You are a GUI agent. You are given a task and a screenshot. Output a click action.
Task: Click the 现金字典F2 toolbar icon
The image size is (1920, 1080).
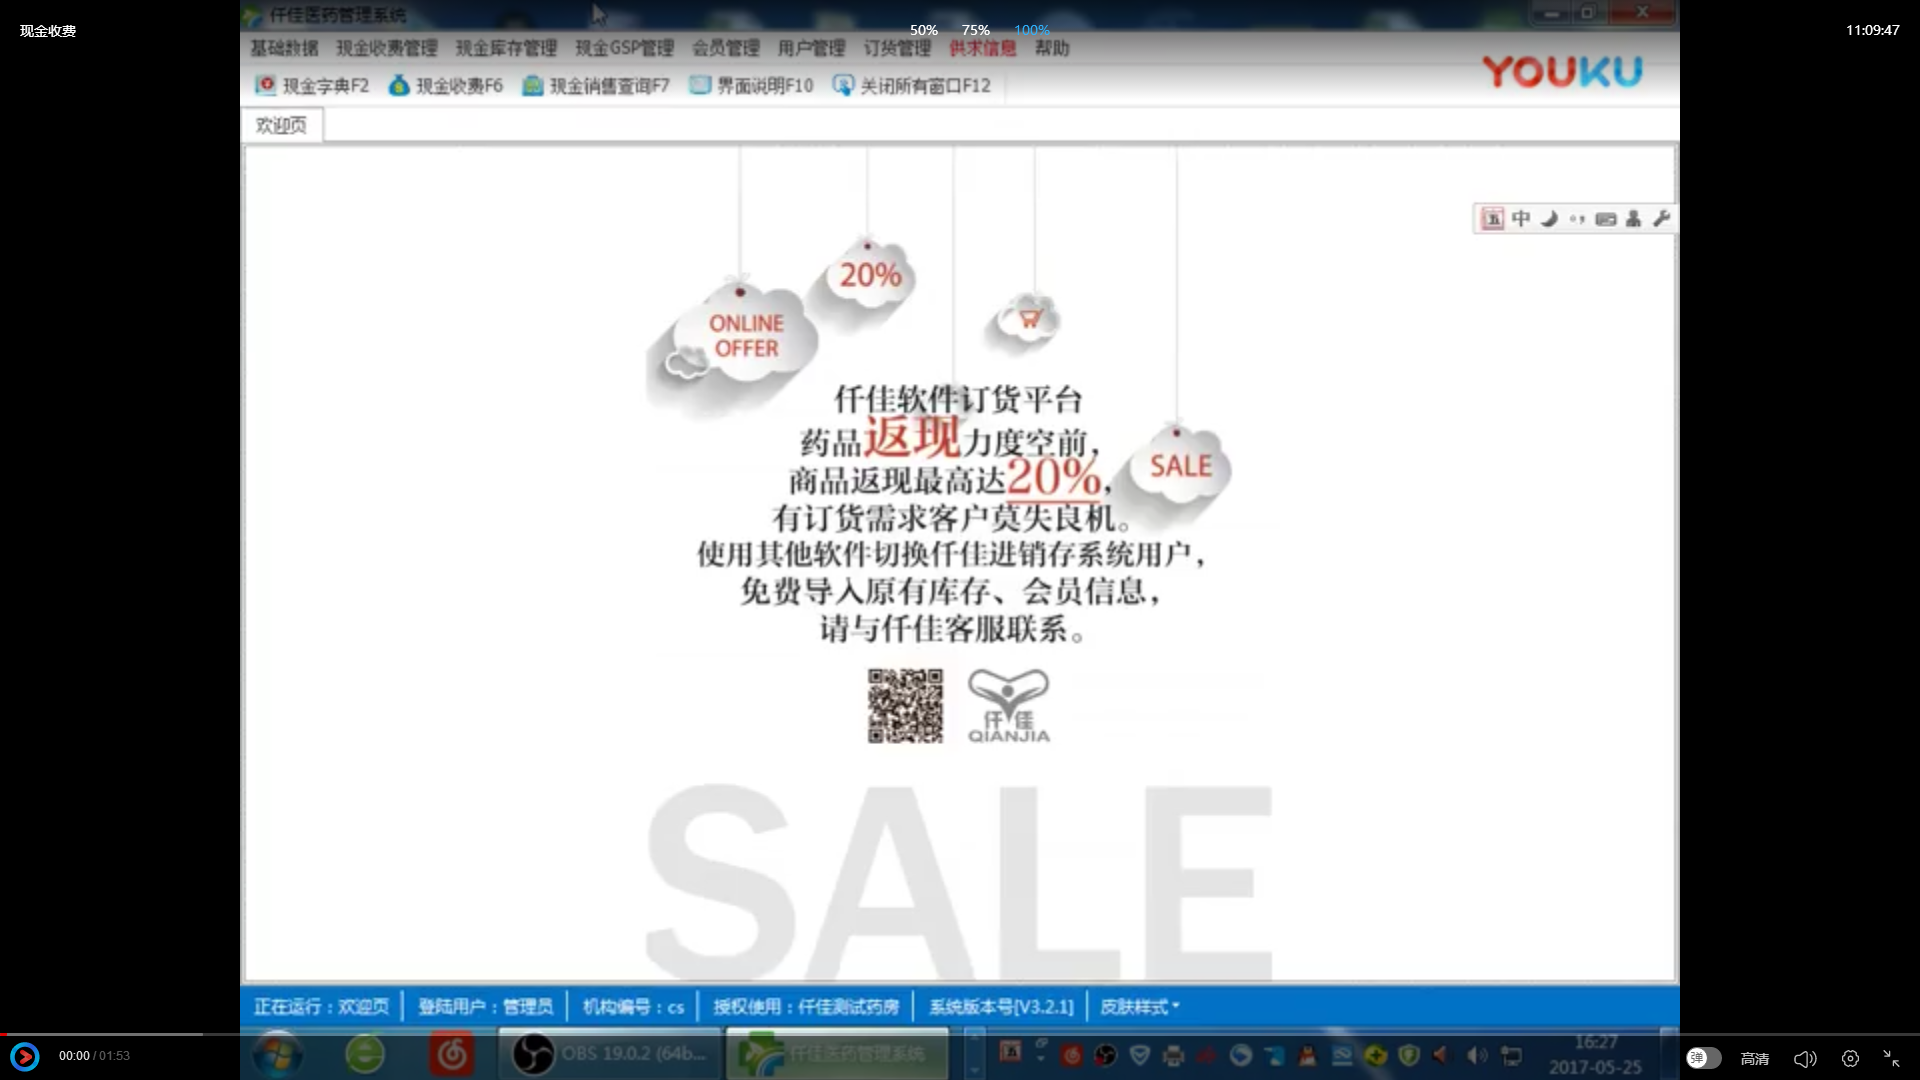tap(265, 85)
